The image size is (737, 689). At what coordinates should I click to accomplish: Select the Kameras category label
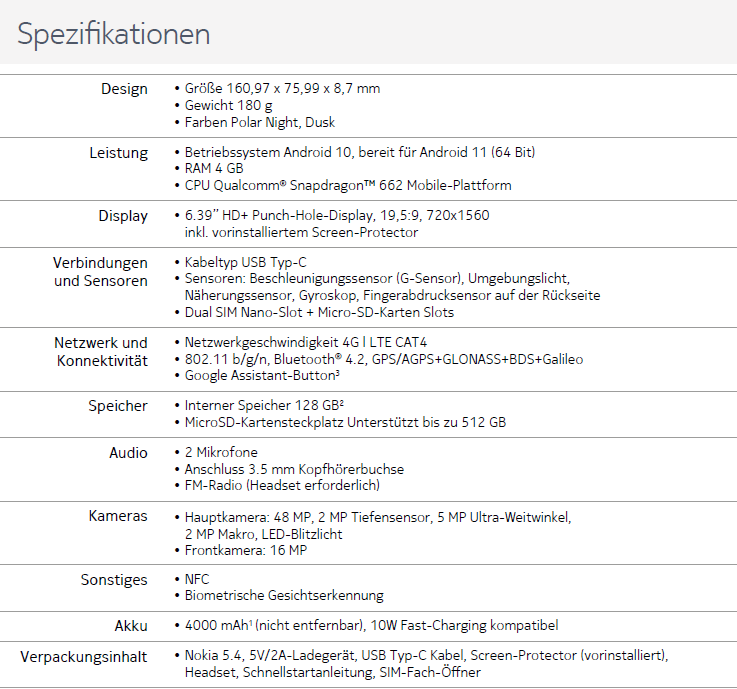pyautogui.click(x=118, y=516)
